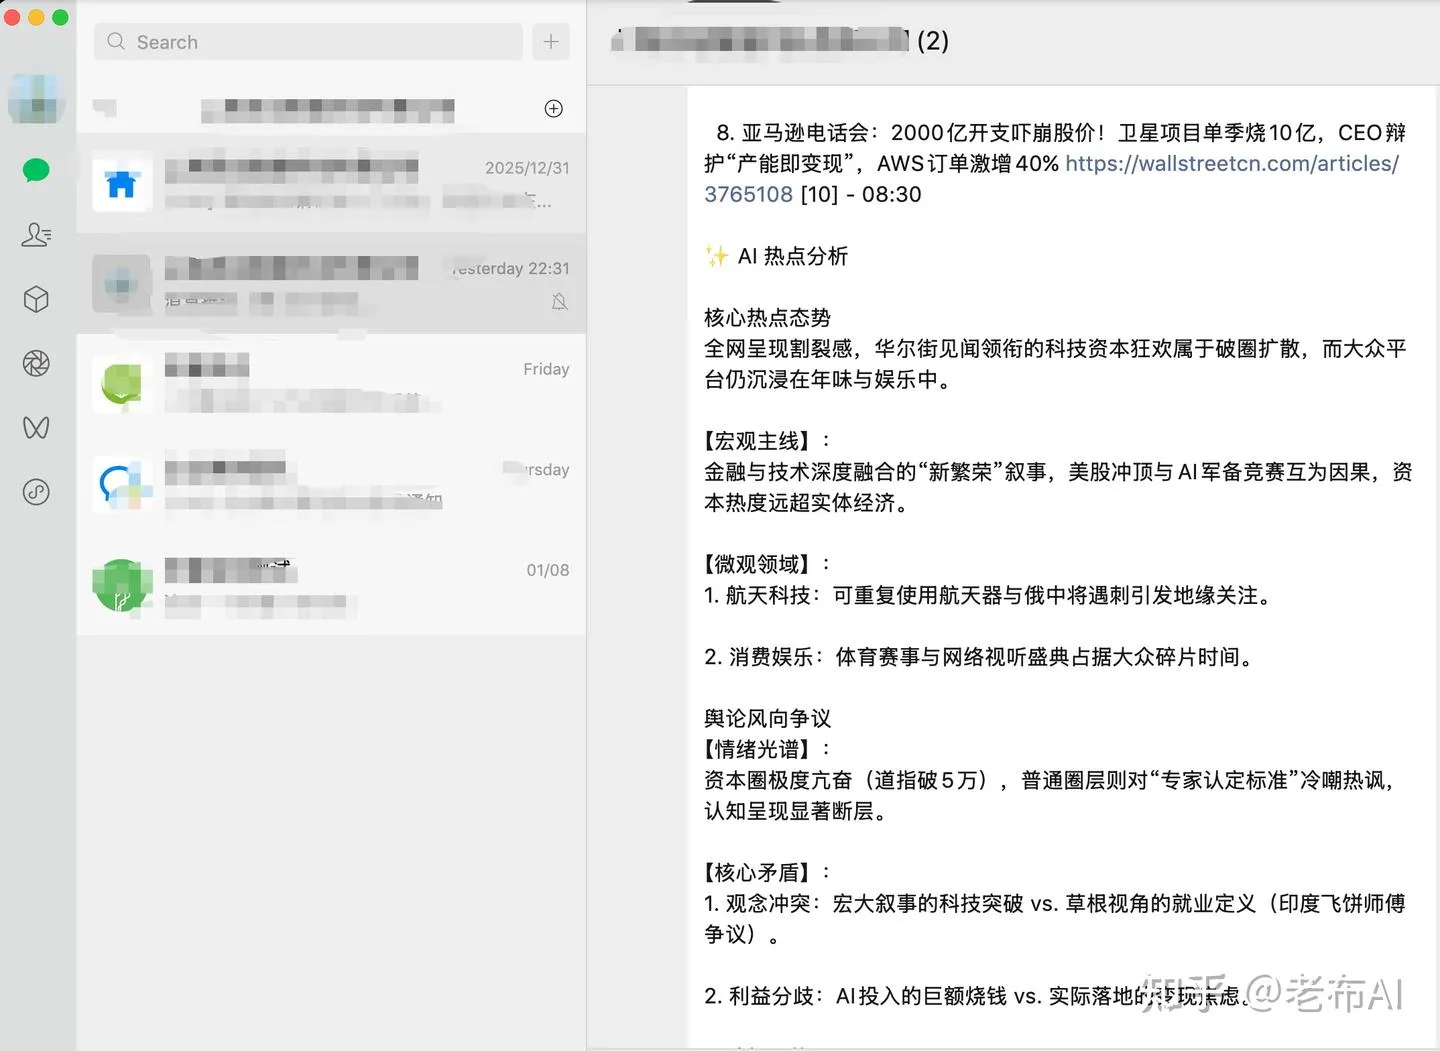Screen dimensions: 1440x1051
Task: Open the chat dated 2025/12/31
Action: point(331,183)
